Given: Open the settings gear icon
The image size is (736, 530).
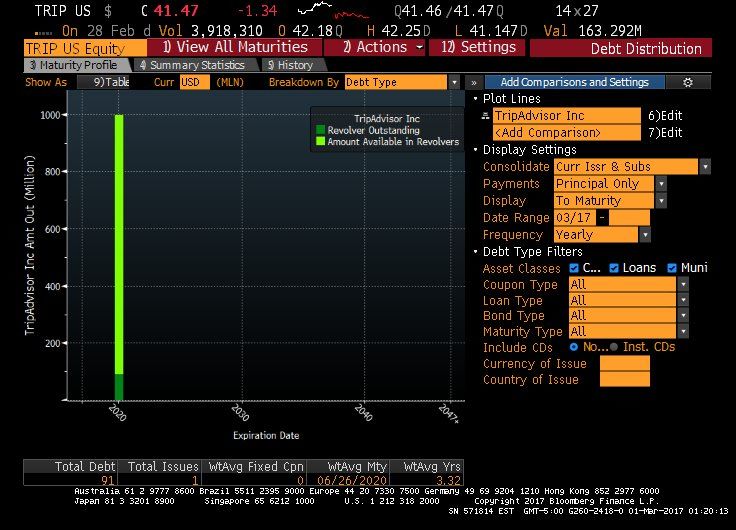Looking at the screenshot, I should (687, 82).
